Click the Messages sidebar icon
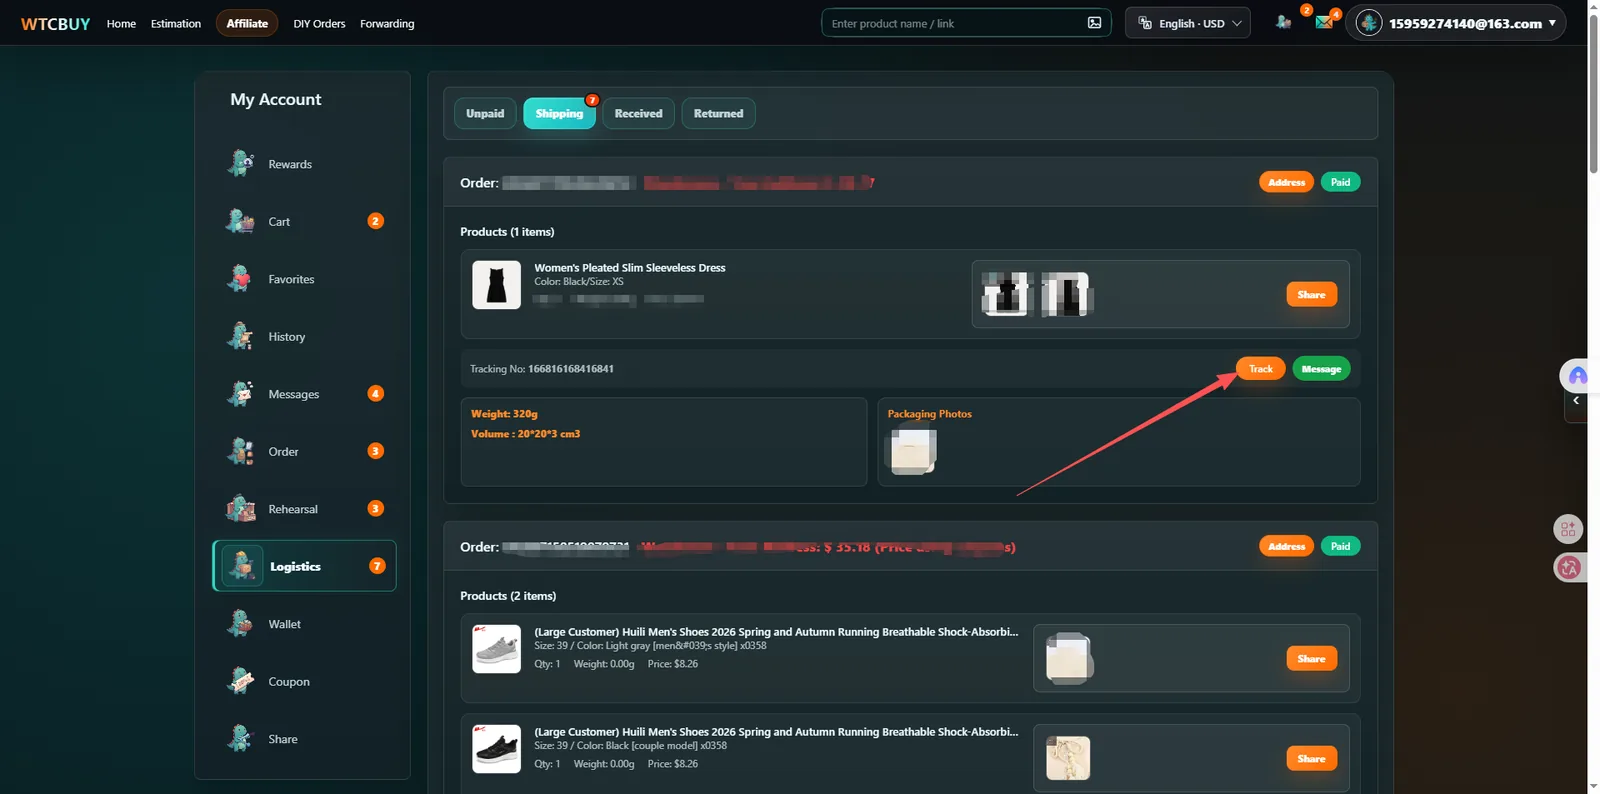1600x794 pixels. pyautogui.click(x=240, y=394)
